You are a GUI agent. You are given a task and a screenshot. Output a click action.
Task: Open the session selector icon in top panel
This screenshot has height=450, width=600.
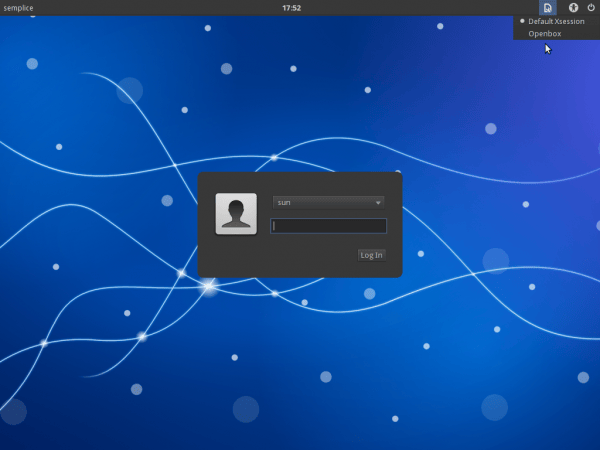tap(547, 8)
